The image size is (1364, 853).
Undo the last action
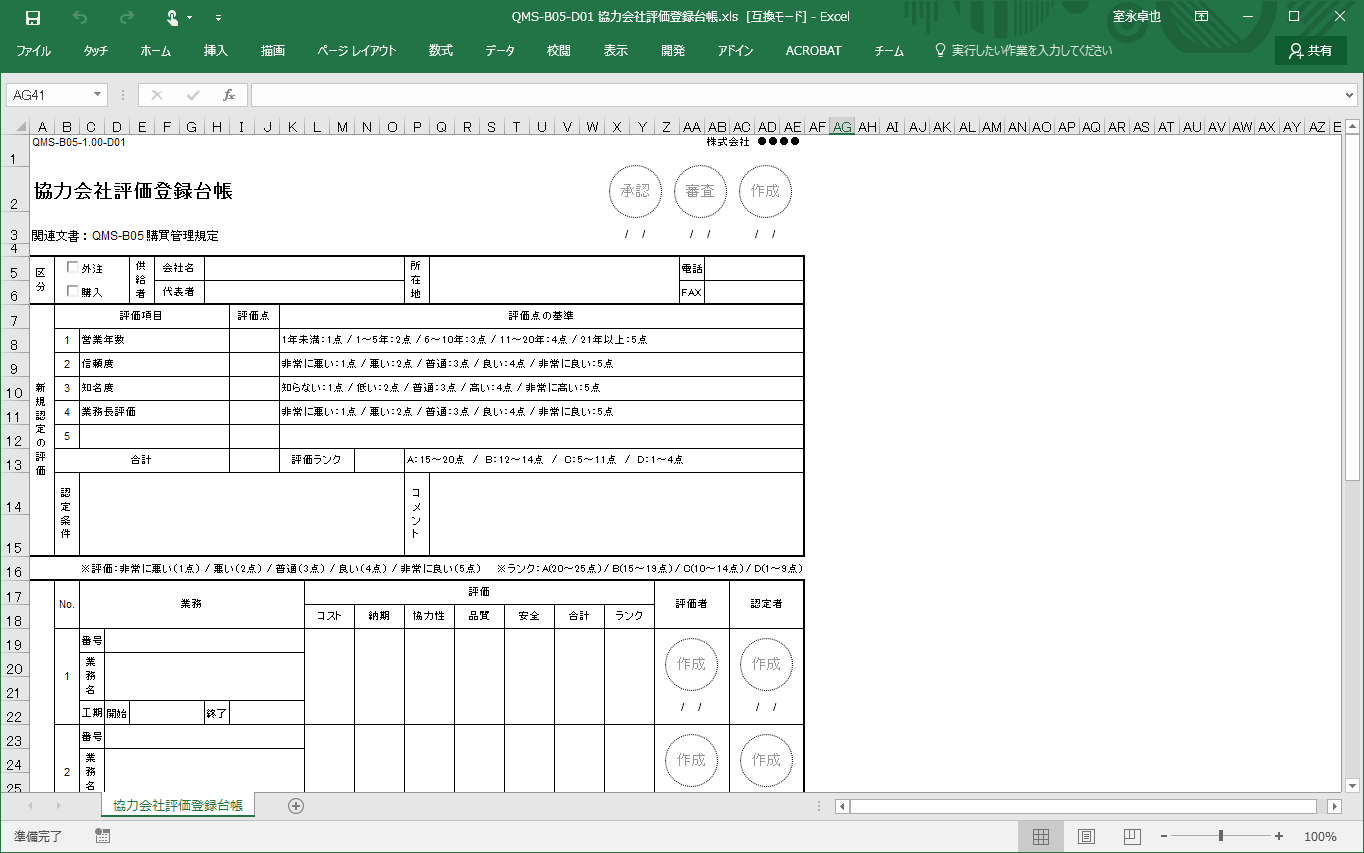pyautogui.click(x=80, y=17)
